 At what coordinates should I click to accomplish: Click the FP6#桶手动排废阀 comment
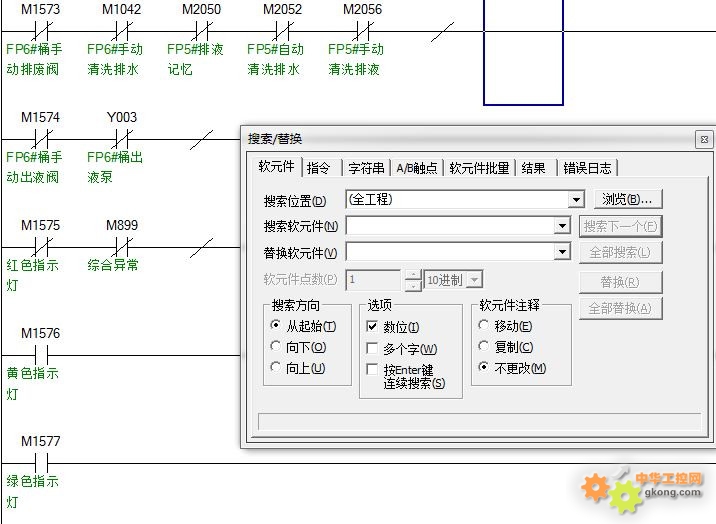tap(34, 59)
